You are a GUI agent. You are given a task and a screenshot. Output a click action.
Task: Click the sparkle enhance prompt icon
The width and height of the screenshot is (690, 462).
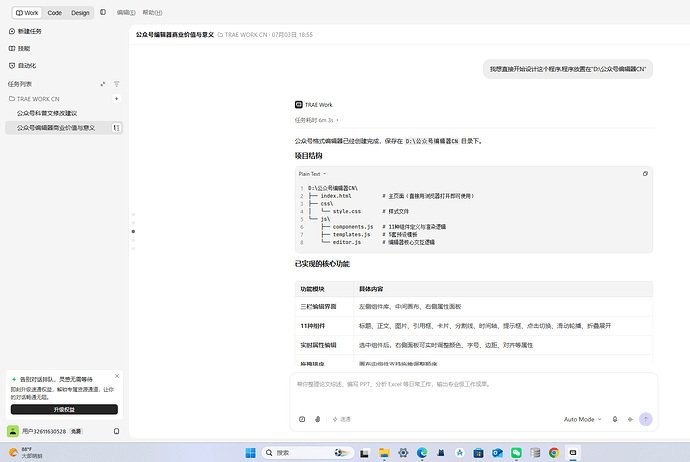pos(630,419)
